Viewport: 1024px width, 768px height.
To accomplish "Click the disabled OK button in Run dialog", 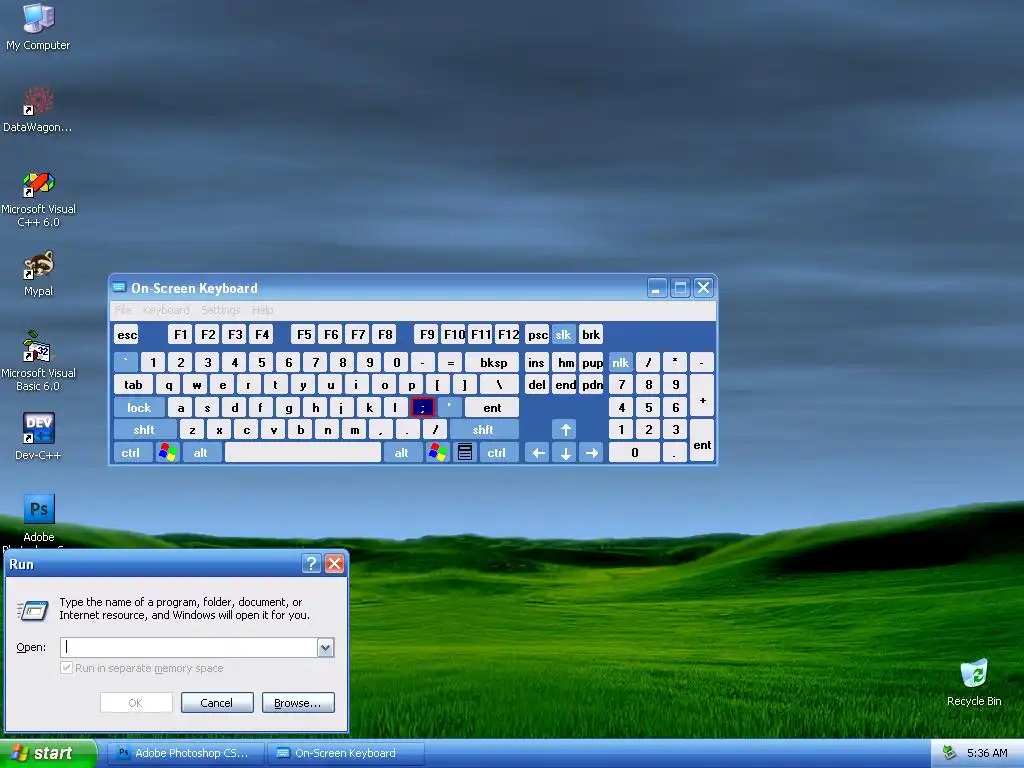I will [136, 703].
